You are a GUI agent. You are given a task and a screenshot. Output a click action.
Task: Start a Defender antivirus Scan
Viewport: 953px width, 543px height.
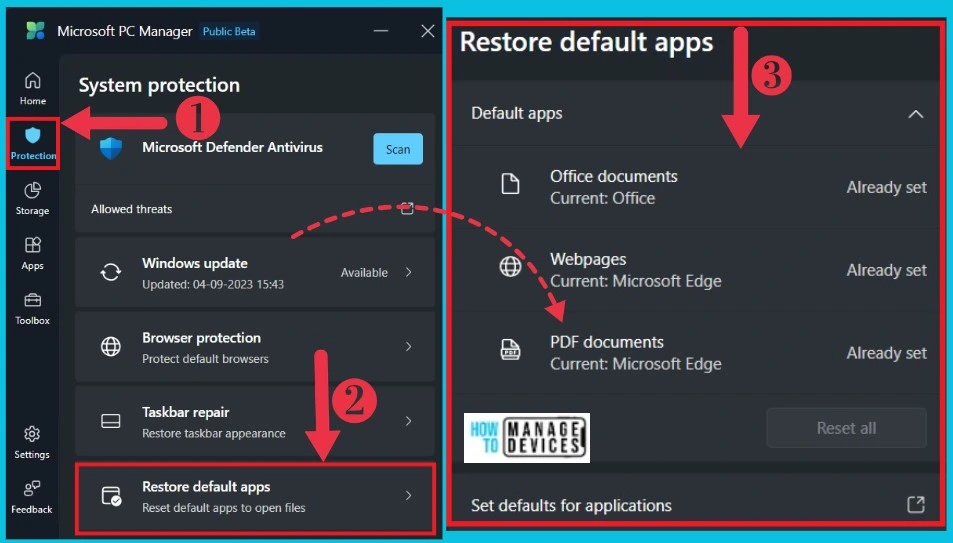(398, 149)
